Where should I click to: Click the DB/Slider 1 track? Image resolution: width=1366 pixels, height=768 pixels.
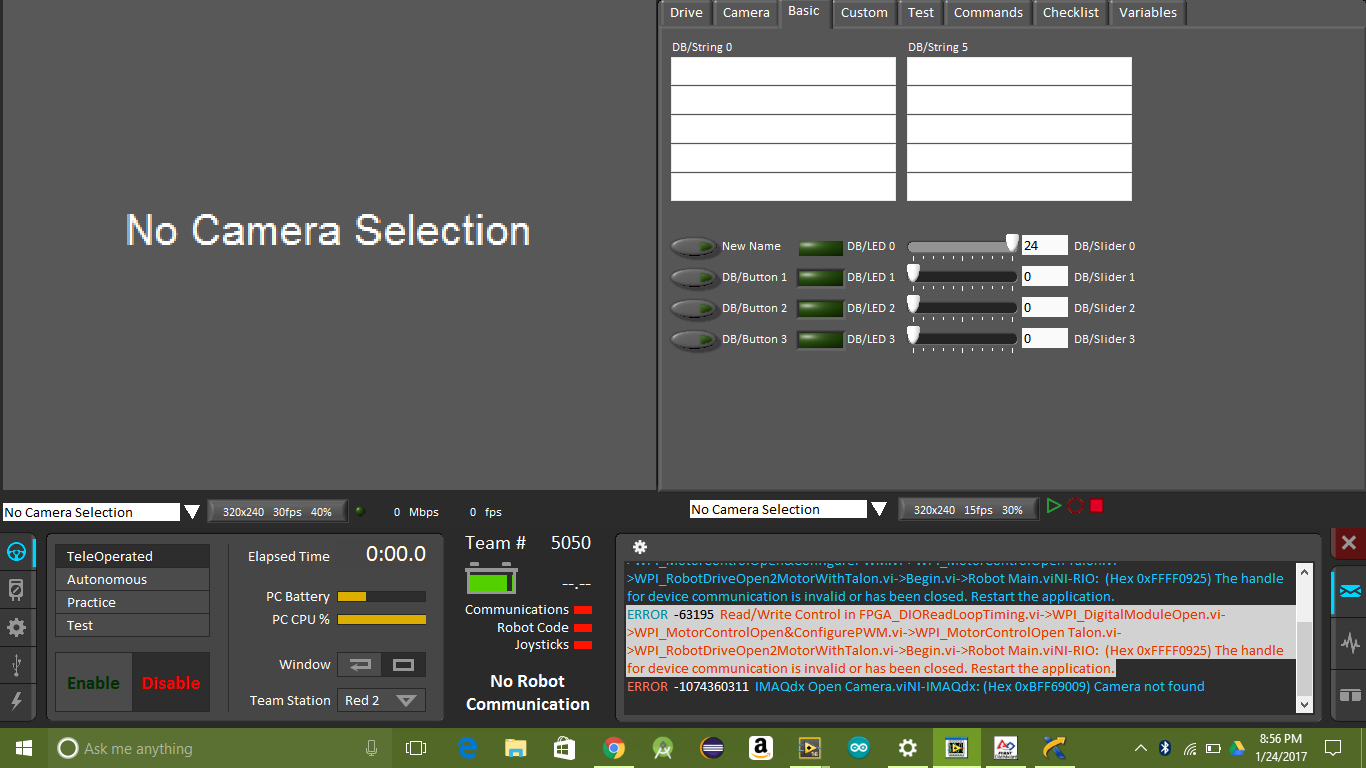962,277
